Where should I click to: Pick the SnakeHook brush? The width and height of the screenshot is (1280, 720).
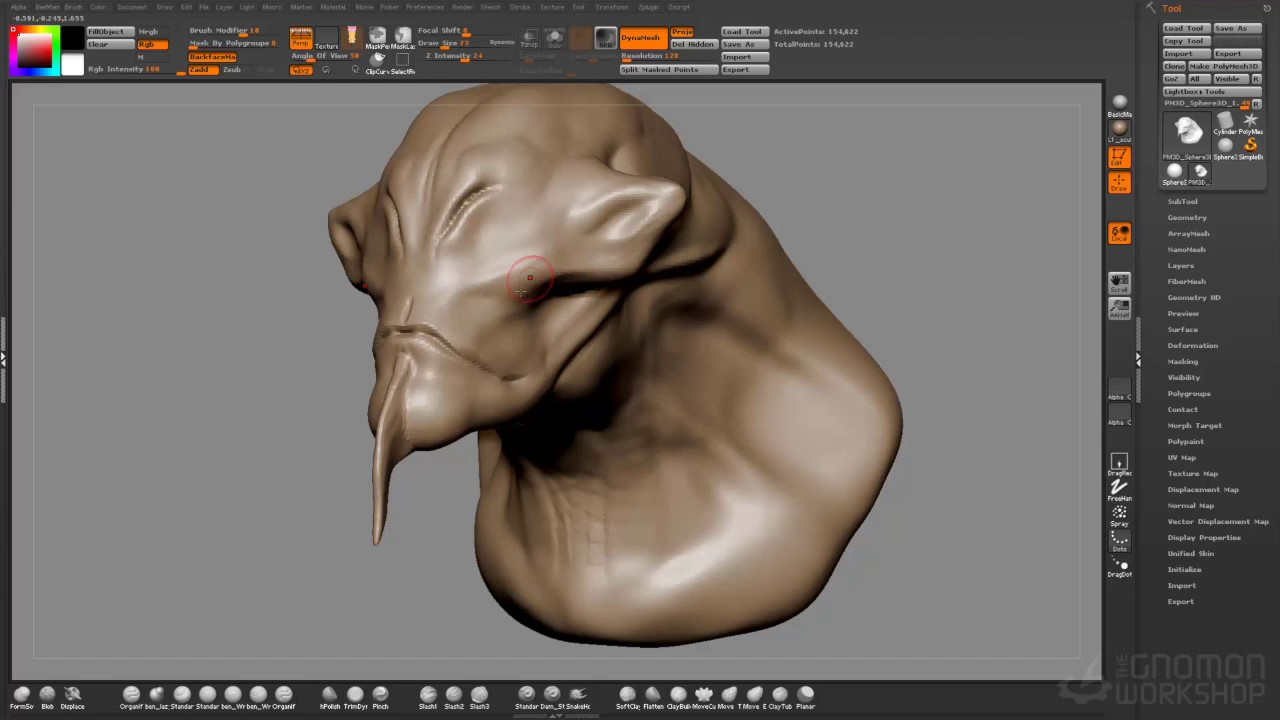[x=578, y=697]
